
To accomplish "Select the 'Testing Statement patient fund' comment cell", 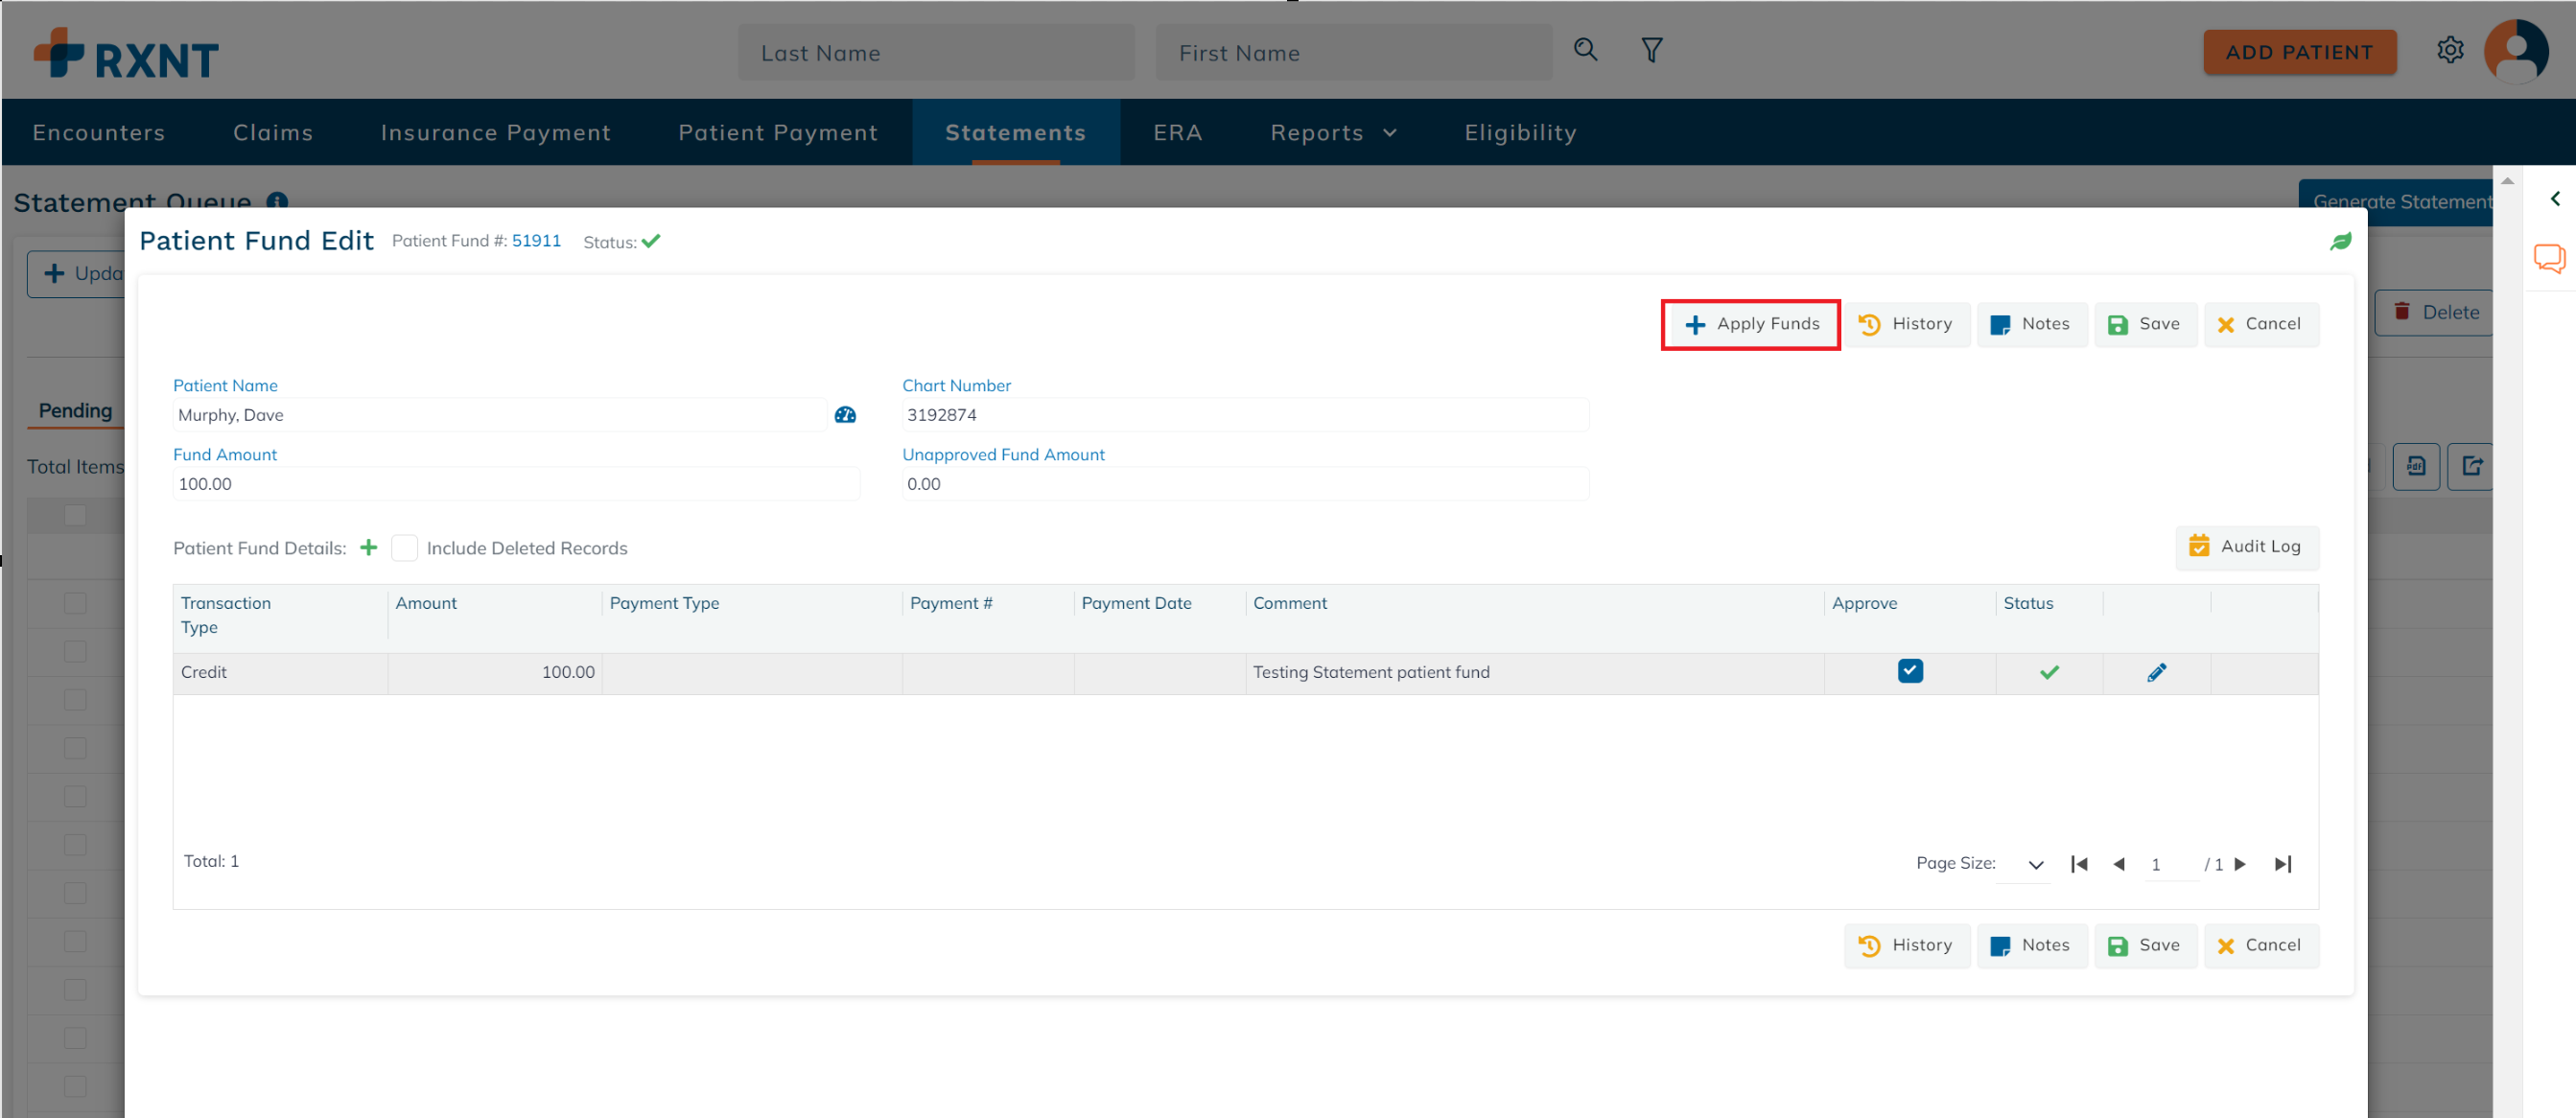I will click(1534, 672).
